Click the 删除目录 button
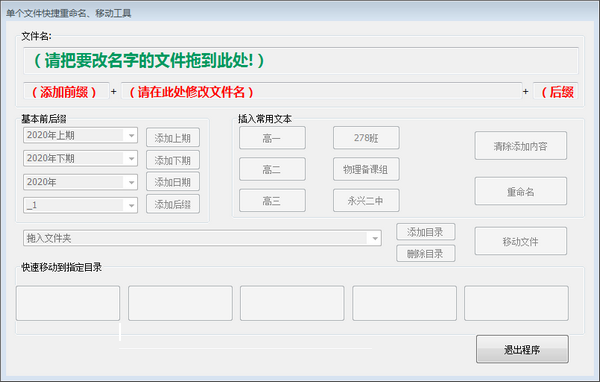The width and height of the screenshot is (600, 382). (426, 253)
